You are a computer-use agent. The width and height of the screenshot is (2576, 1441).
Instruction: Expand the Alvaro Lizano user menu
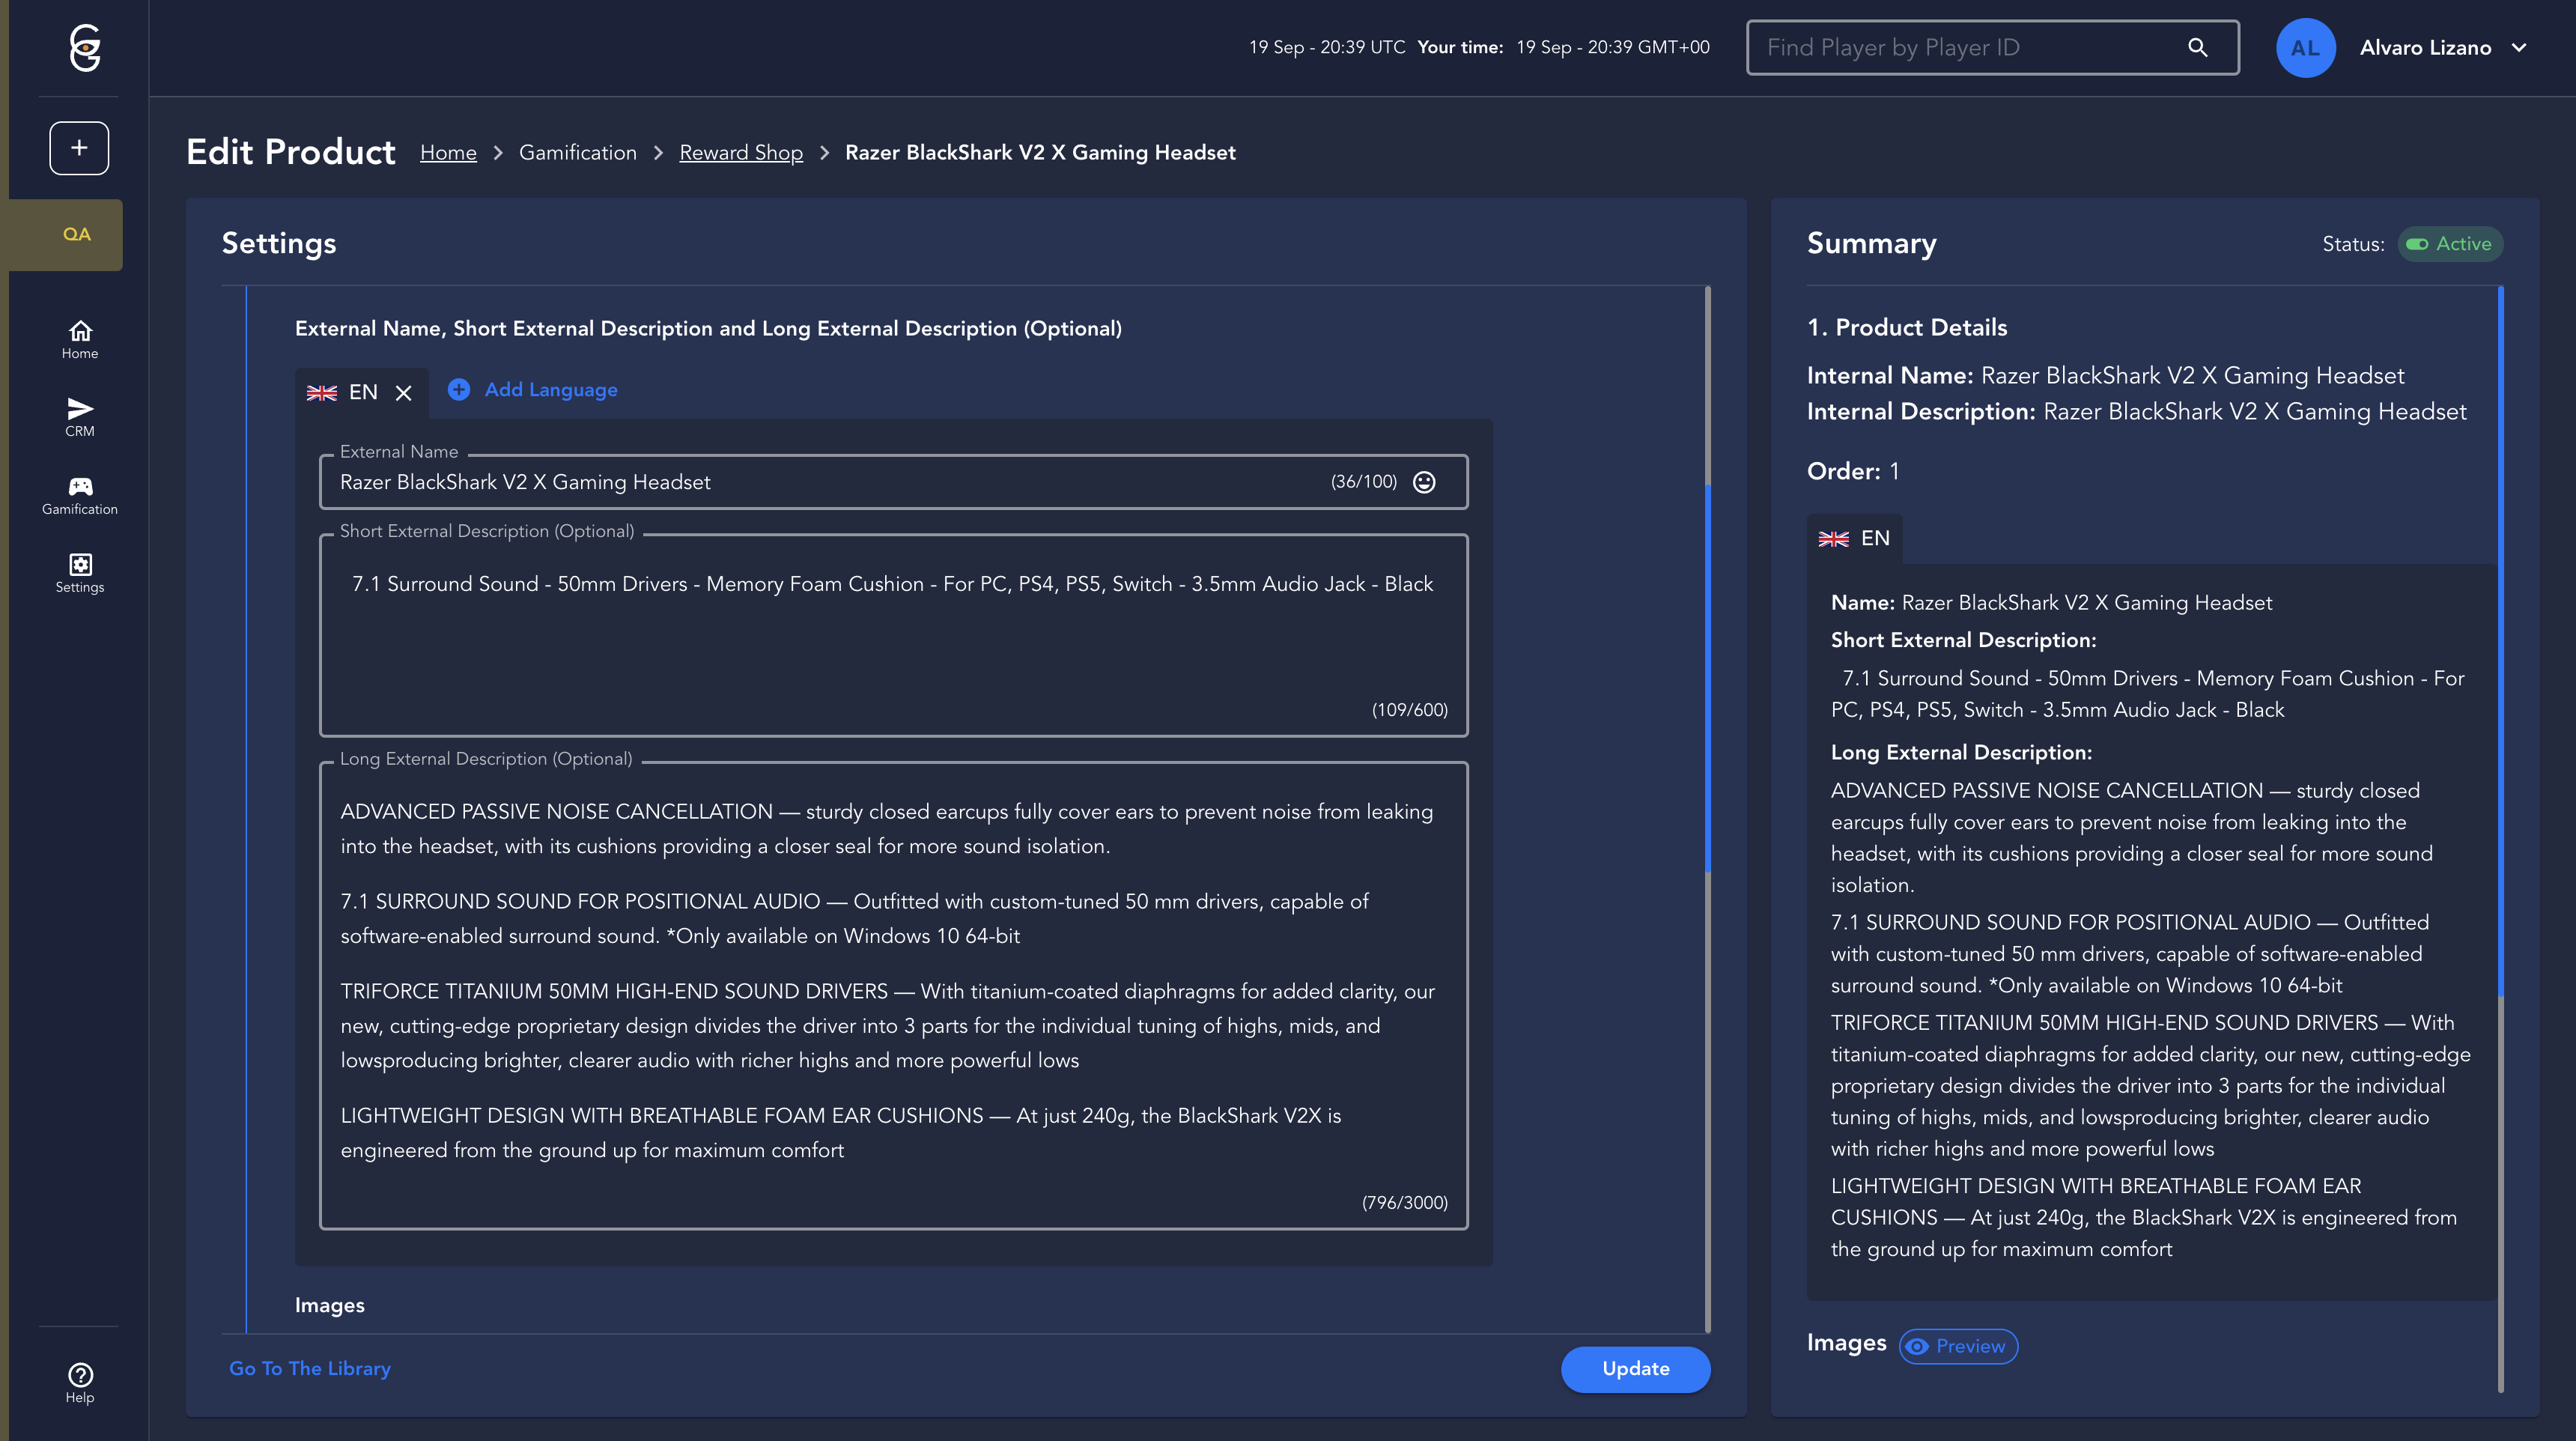click(2519, 47)
